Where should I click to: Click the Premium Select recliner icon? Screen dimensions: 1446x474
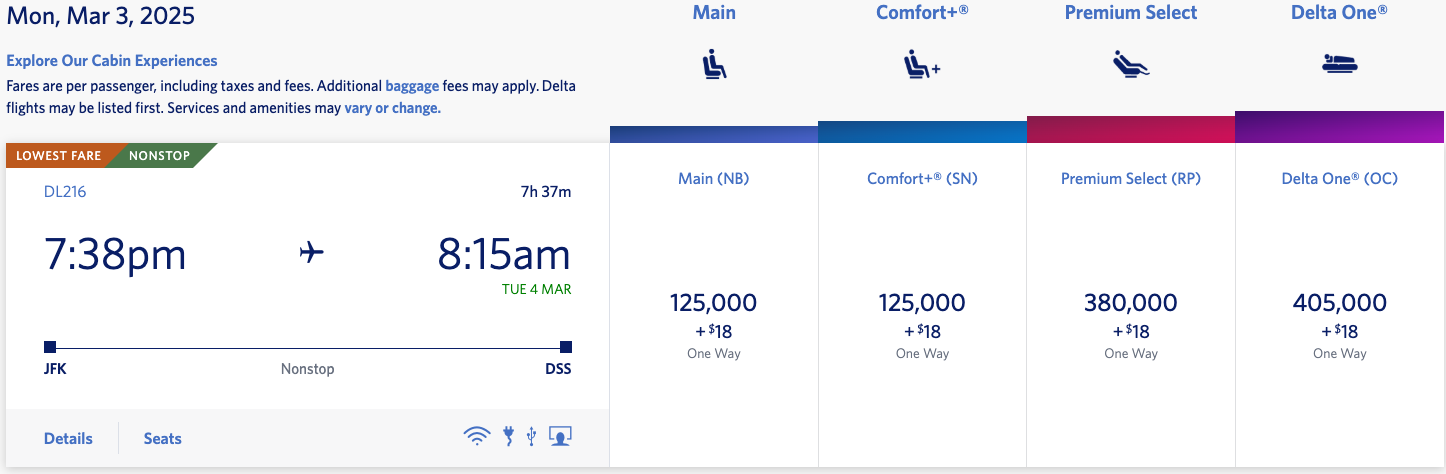pos(1130,66)
